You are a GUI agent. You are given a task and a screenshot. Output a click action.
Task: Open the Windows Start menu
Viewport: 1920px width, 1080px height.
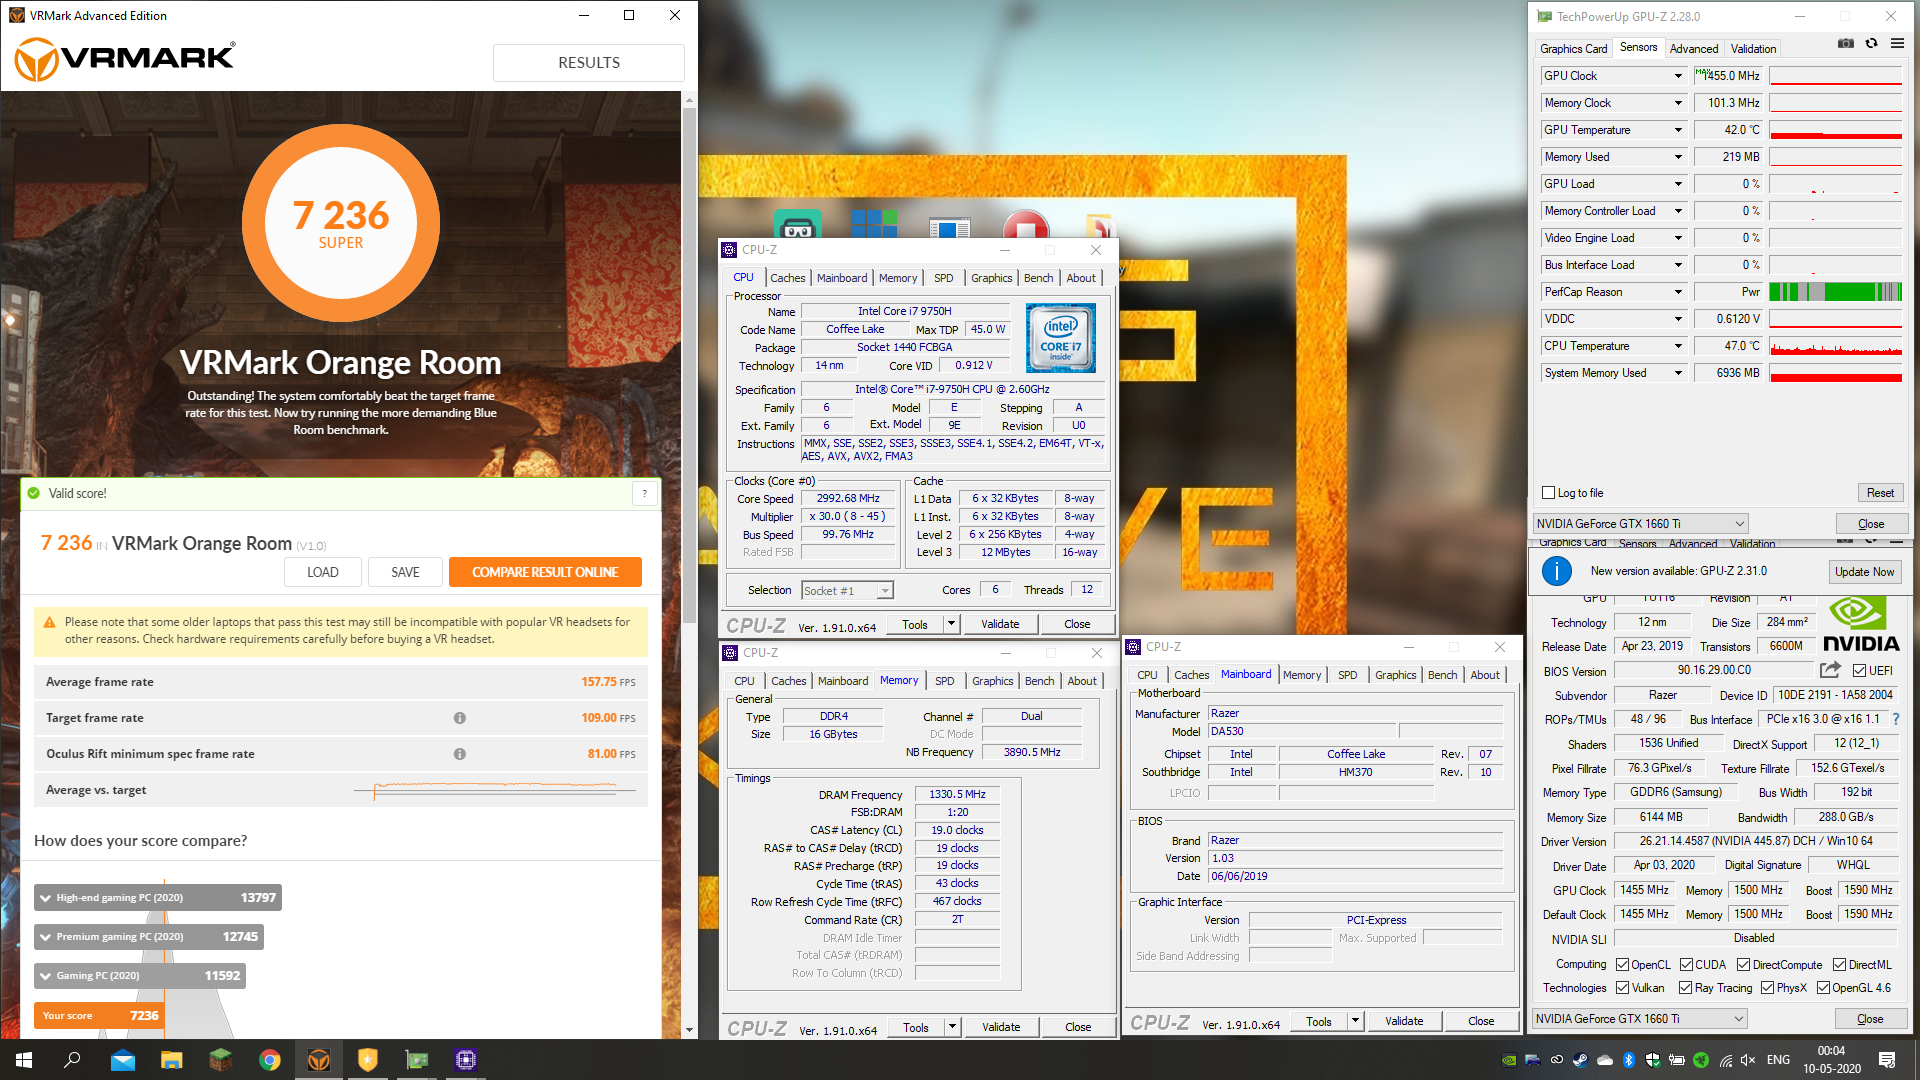(x=24, y=1060)
